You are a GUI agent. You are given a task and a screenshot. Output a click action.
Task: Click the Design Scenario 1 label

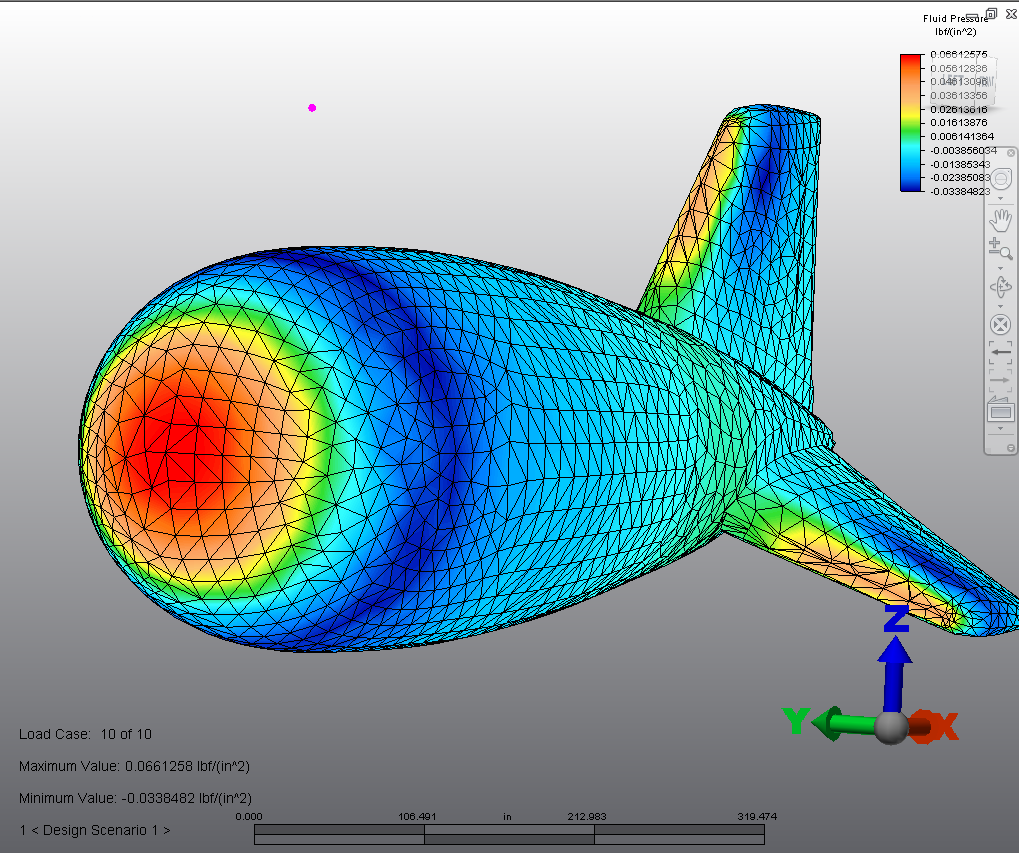[x=95, y=830]
